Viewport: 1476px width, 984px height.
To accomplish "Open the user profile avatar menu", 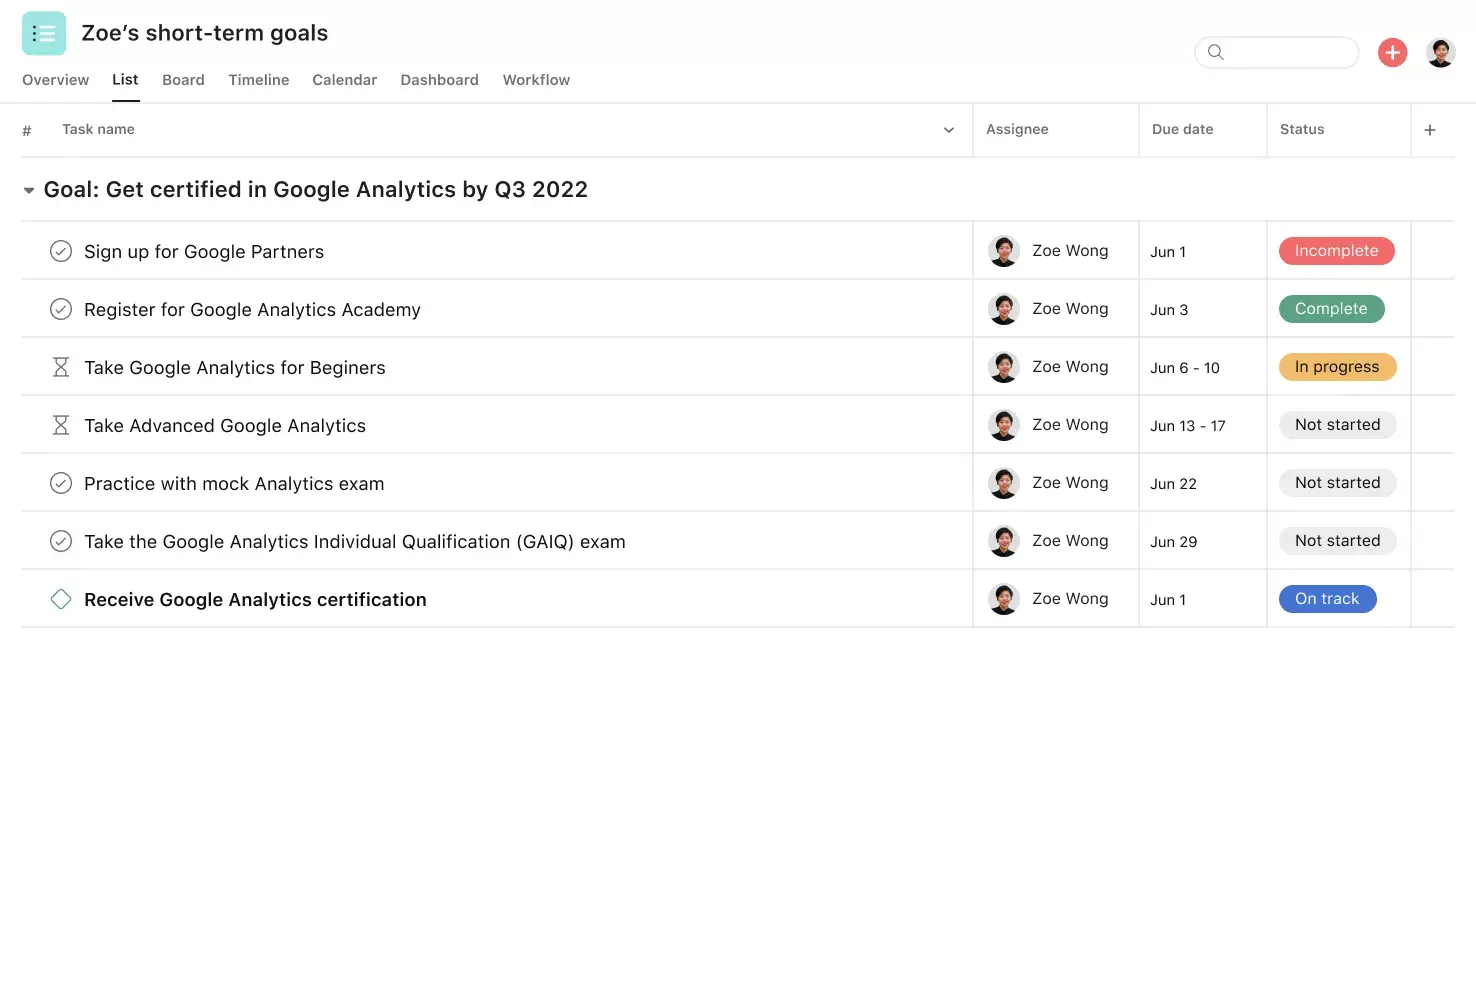I will pos(1440,52).
